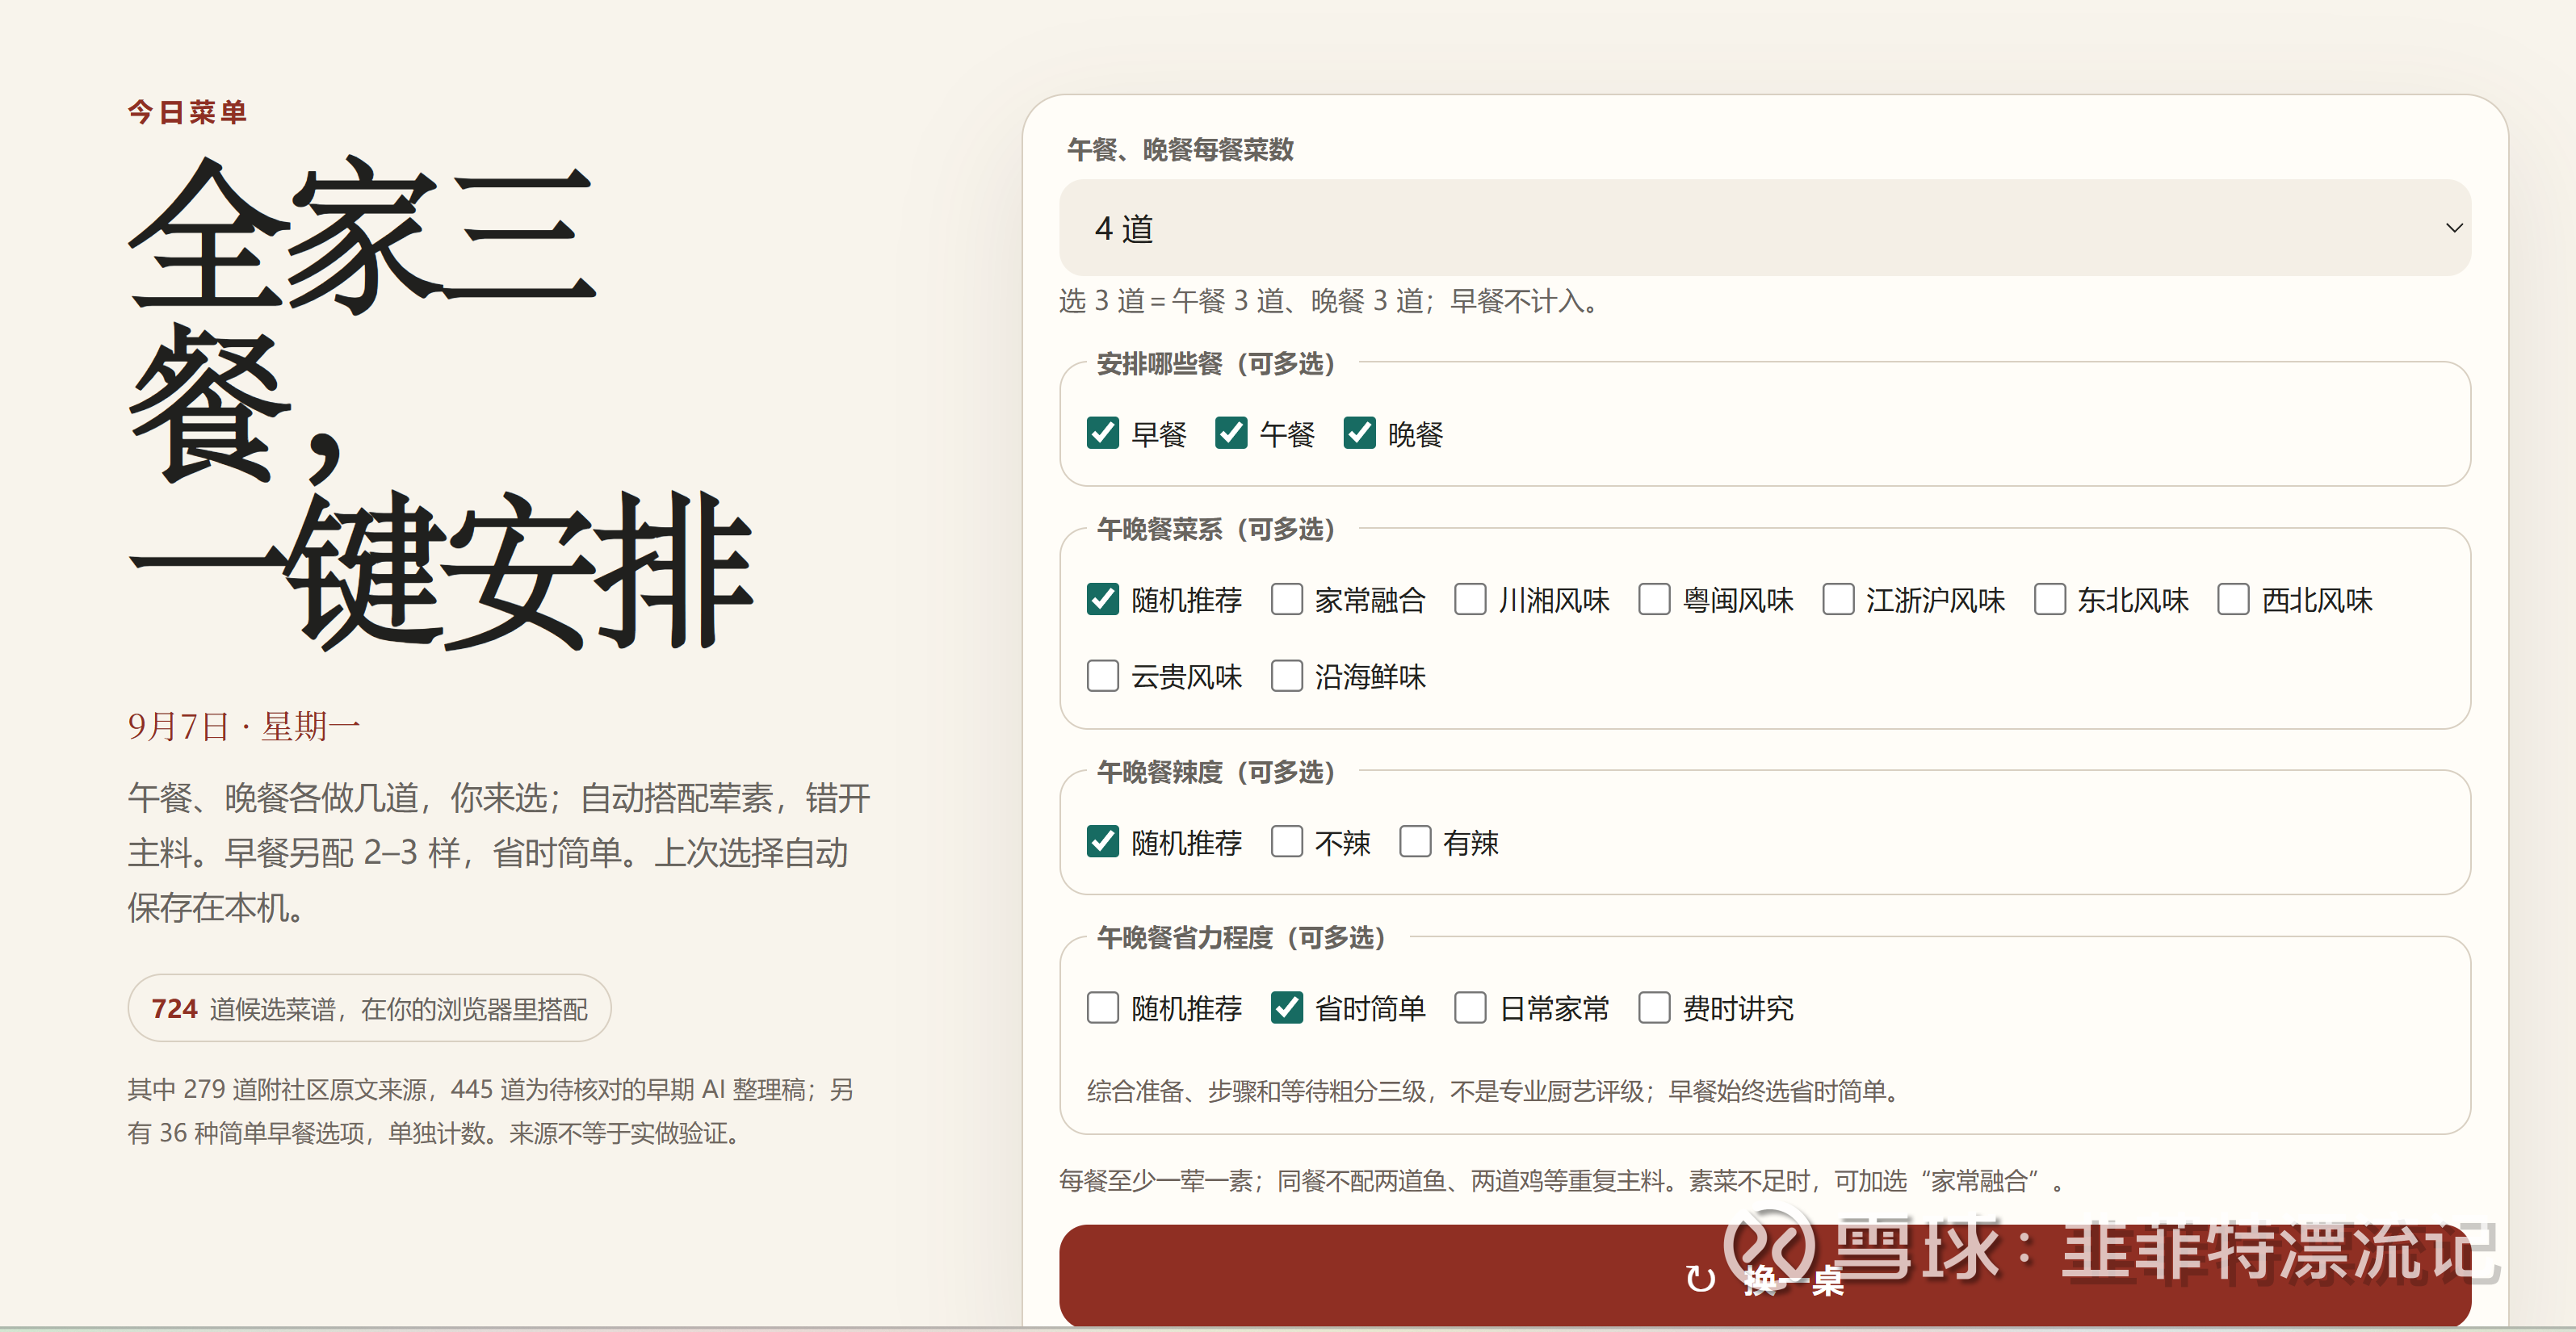The width and height of the screenshot is (2576, 1332).
Task: Open the 4 道 dishes-per-meal dropdown
Action: pos(1764,228)
